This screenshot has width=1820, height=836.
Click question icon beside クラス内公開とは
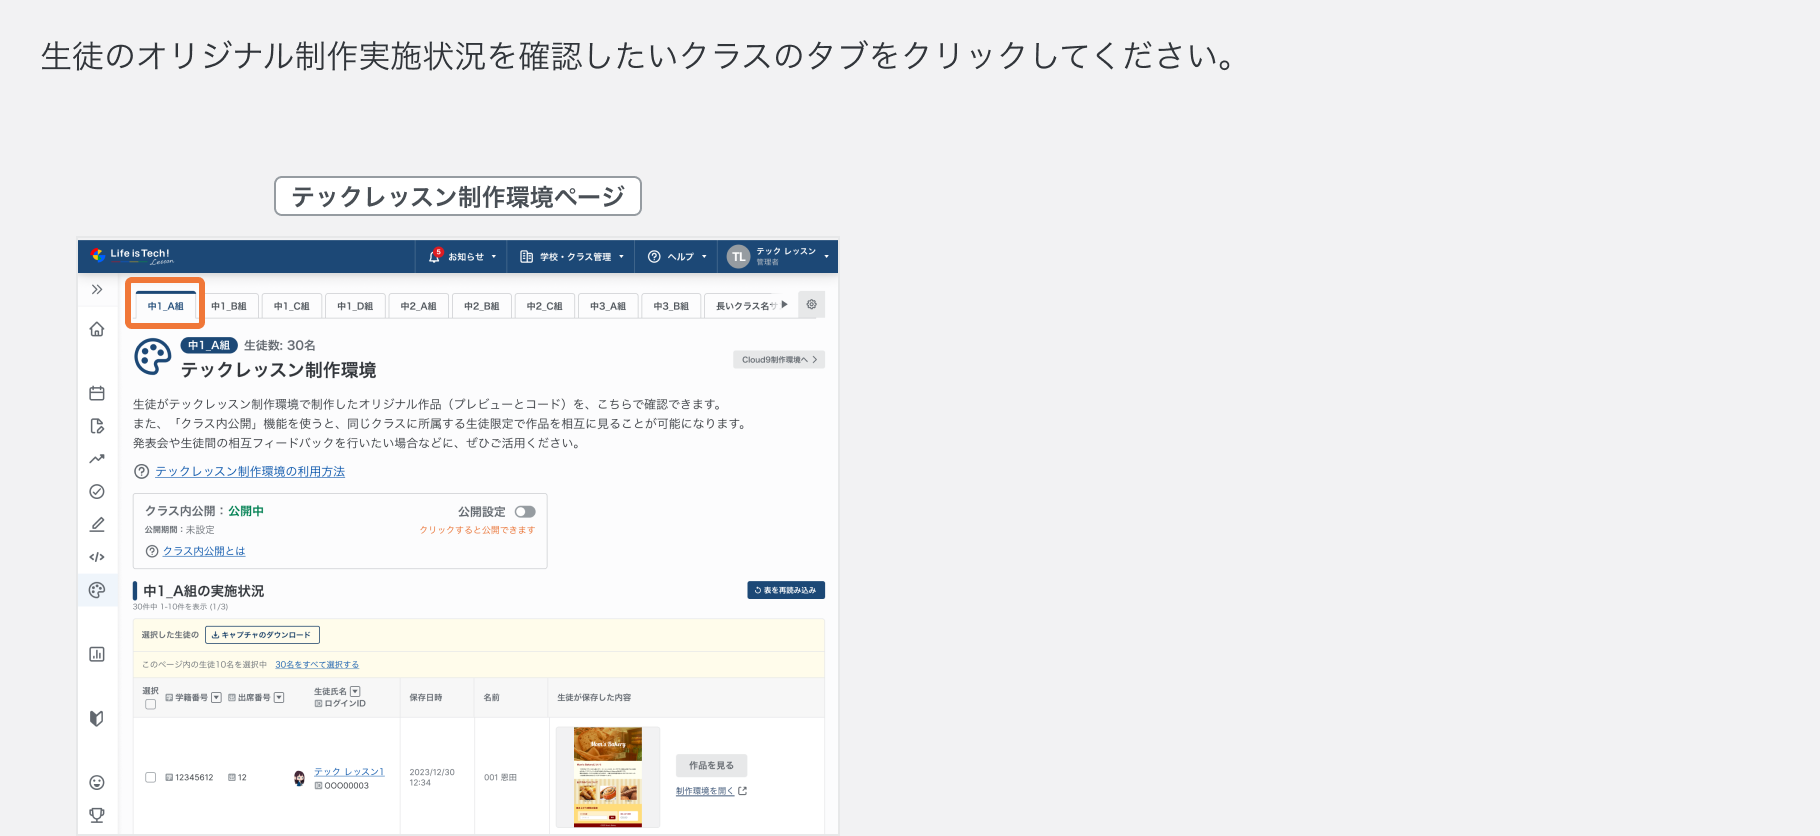pos(152,551)
